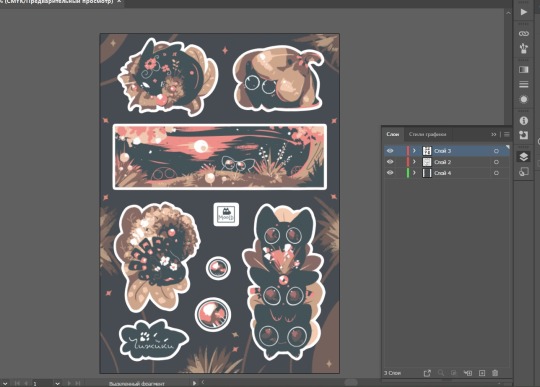Click the trash icon to delete layer
The image size is (540, 387).
tap(495, 373)
